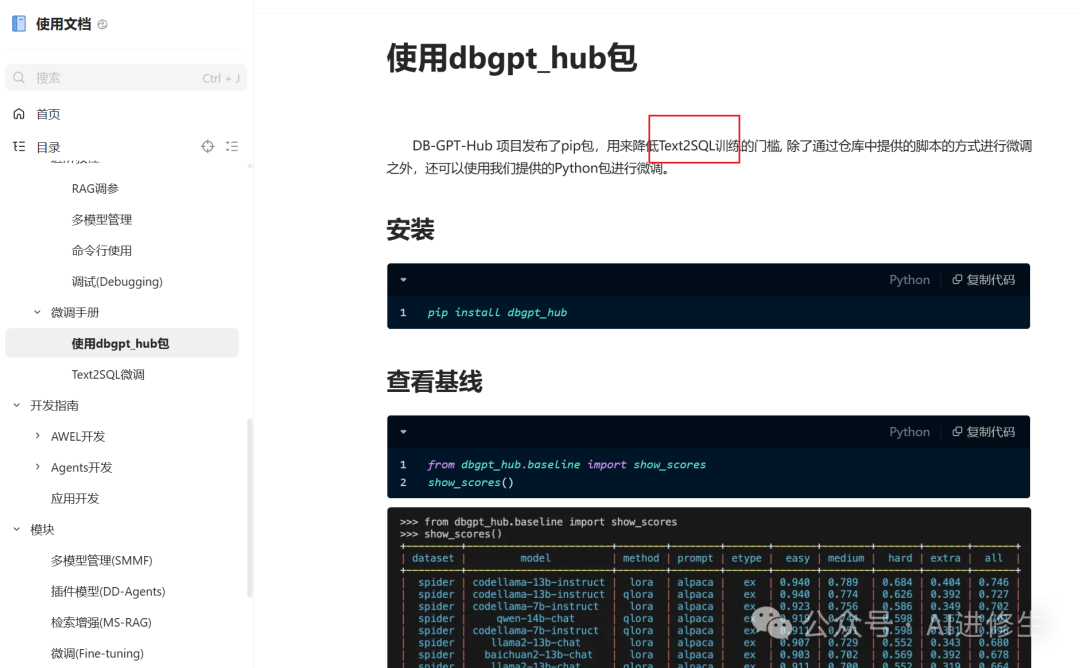Collapse the show_scores code block arrow
Image resolution: width=1080 pixels, height=668 pixels.
point(404,432)
